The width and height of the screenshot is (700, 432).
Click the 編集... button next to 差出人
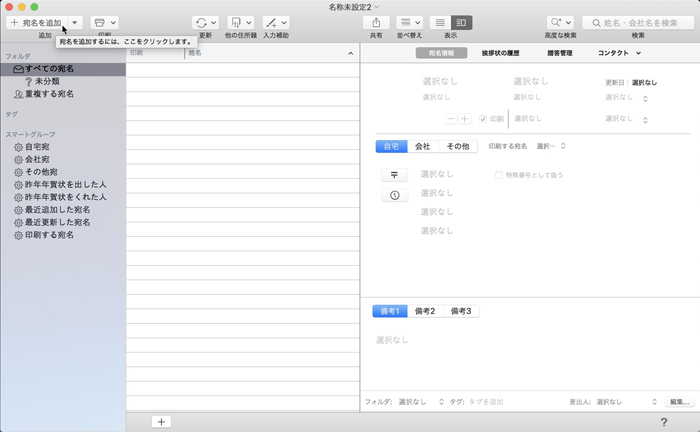coord(679,402)
